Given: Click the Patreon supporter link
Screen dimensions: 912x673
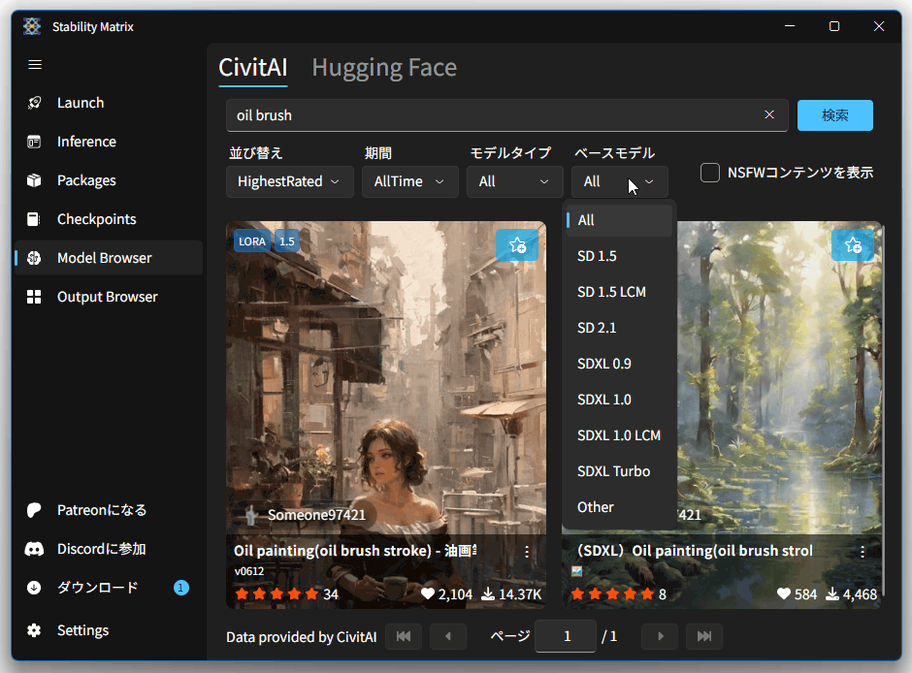Looking at the screenshot, I should click(x=109, y=510).
